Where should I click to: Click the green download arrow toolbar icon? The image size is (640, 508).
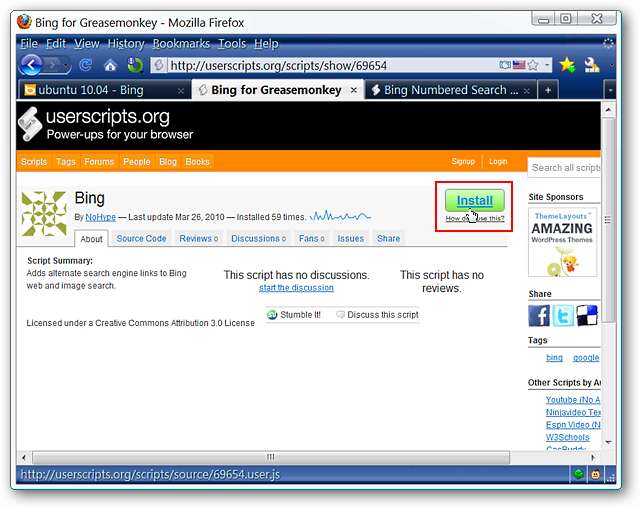point(135,65)
